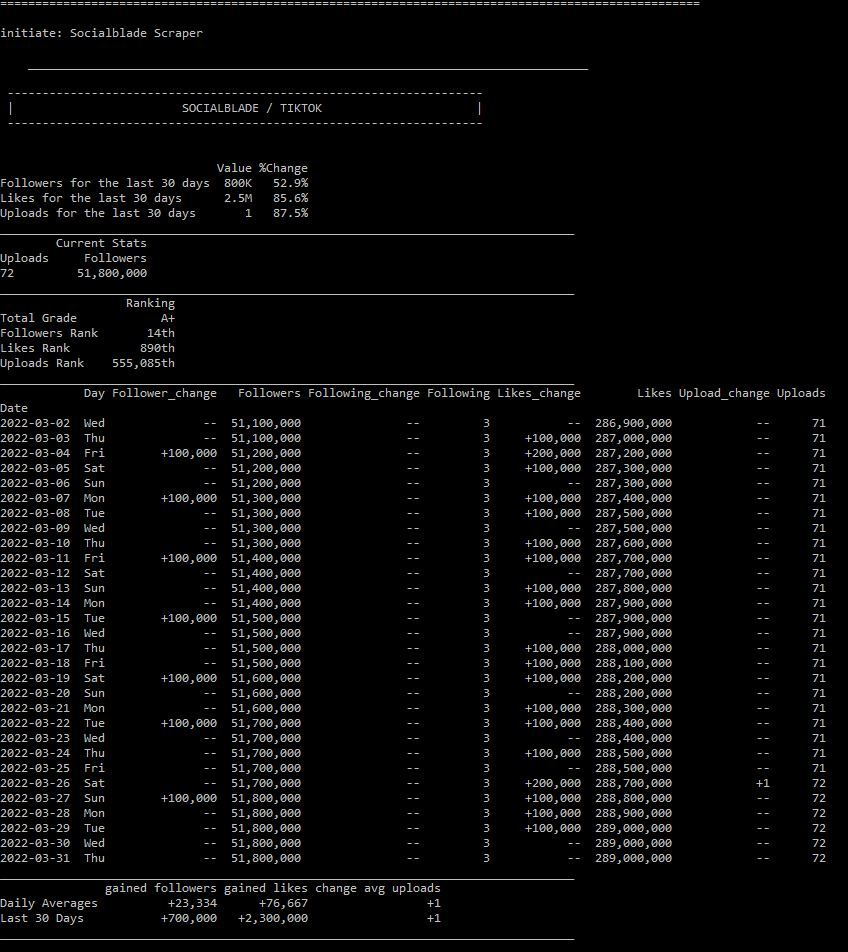Click the date '2022-03-22' in the table
This screenshot has width=848, height=952.
pos(35,723)
